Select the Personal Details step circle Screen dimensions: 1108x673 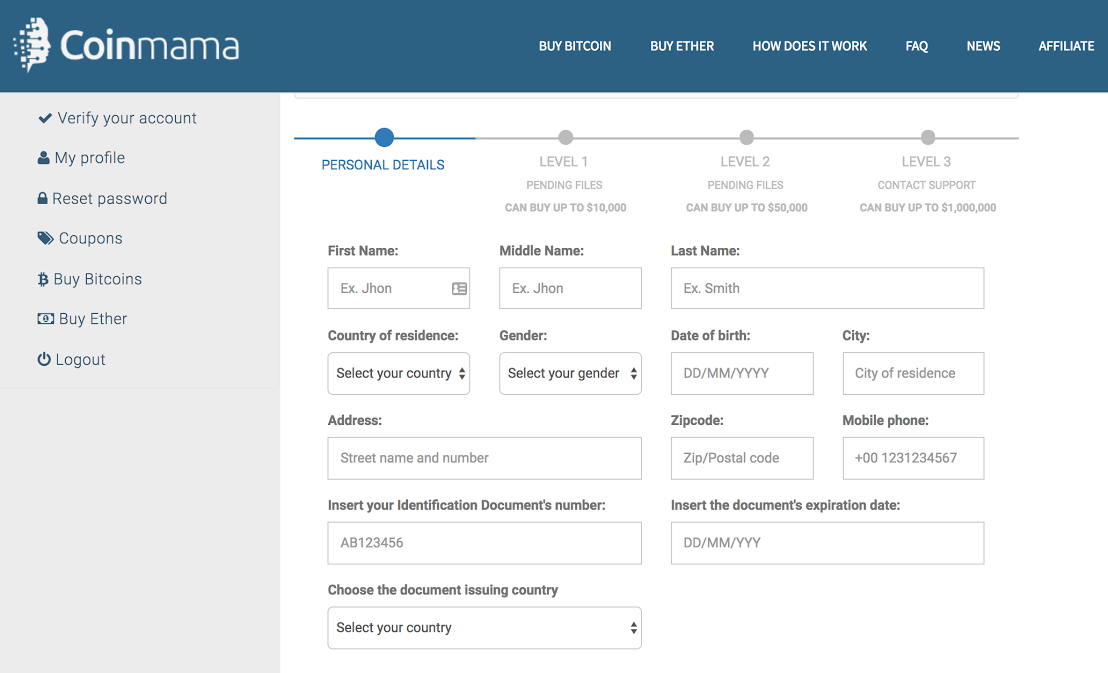(x=384, y=138)
